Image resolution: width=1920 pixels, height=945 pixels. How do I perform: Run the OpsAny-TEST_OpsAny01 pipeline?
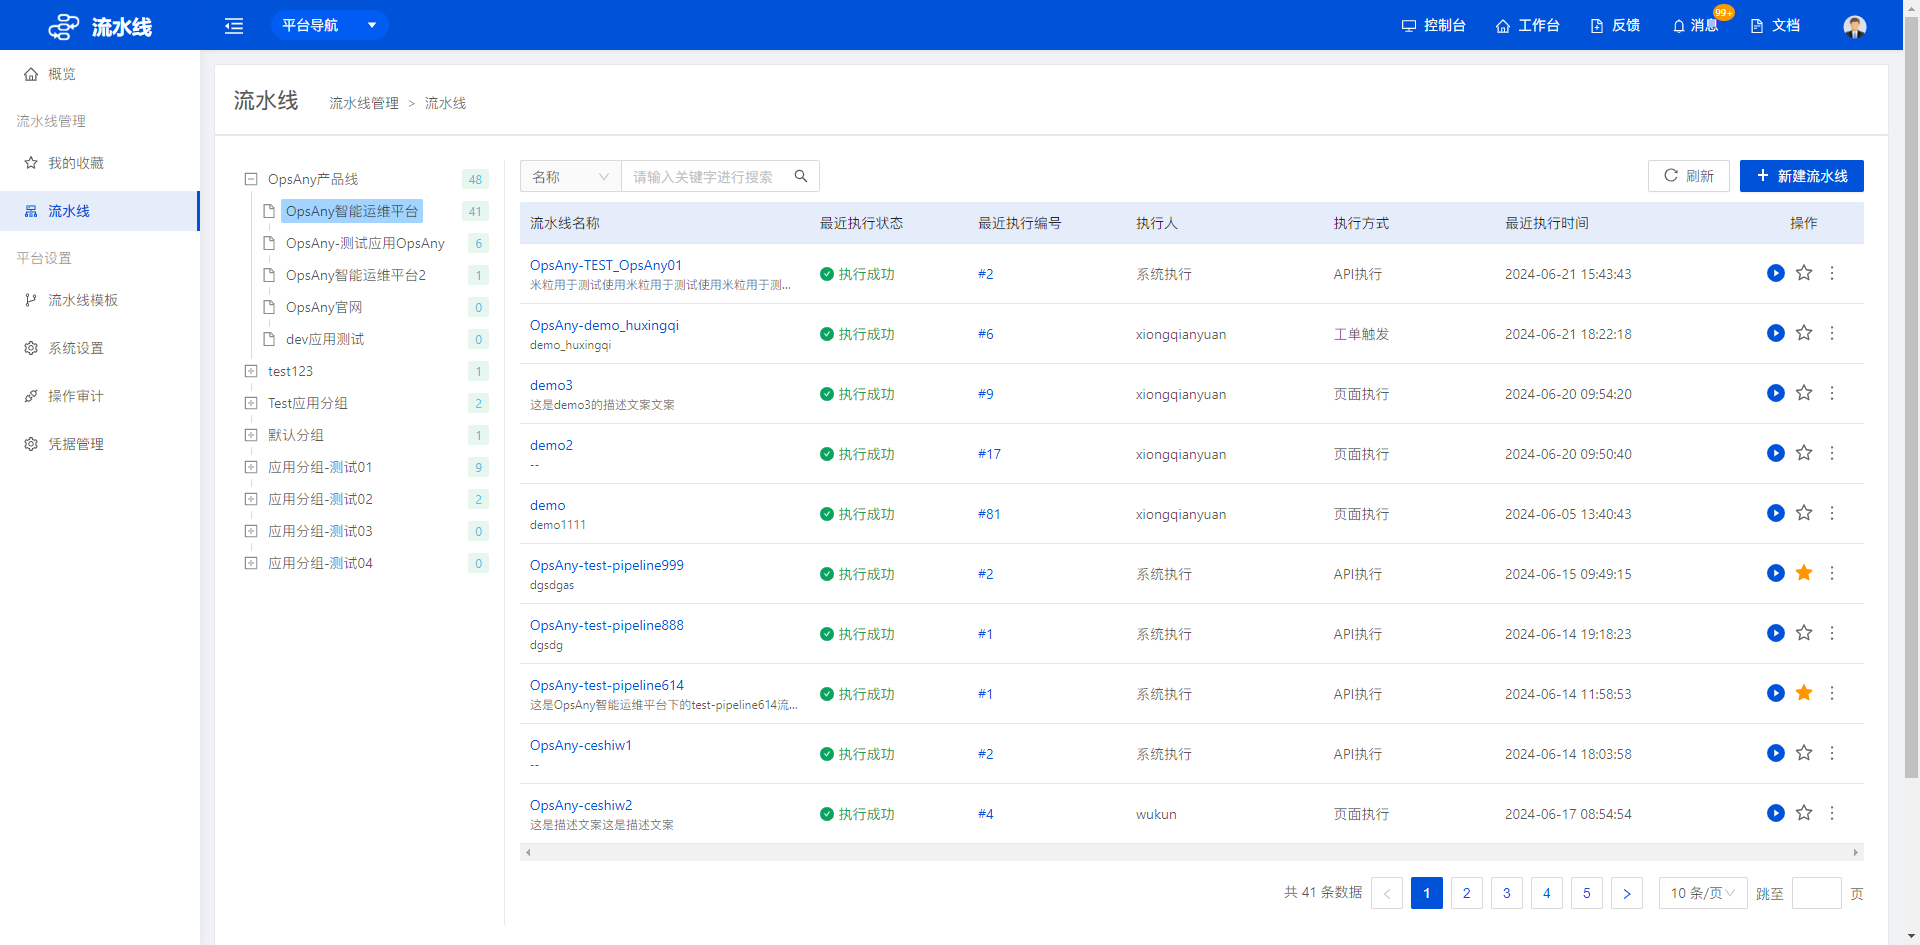(x=1776, y=273)
